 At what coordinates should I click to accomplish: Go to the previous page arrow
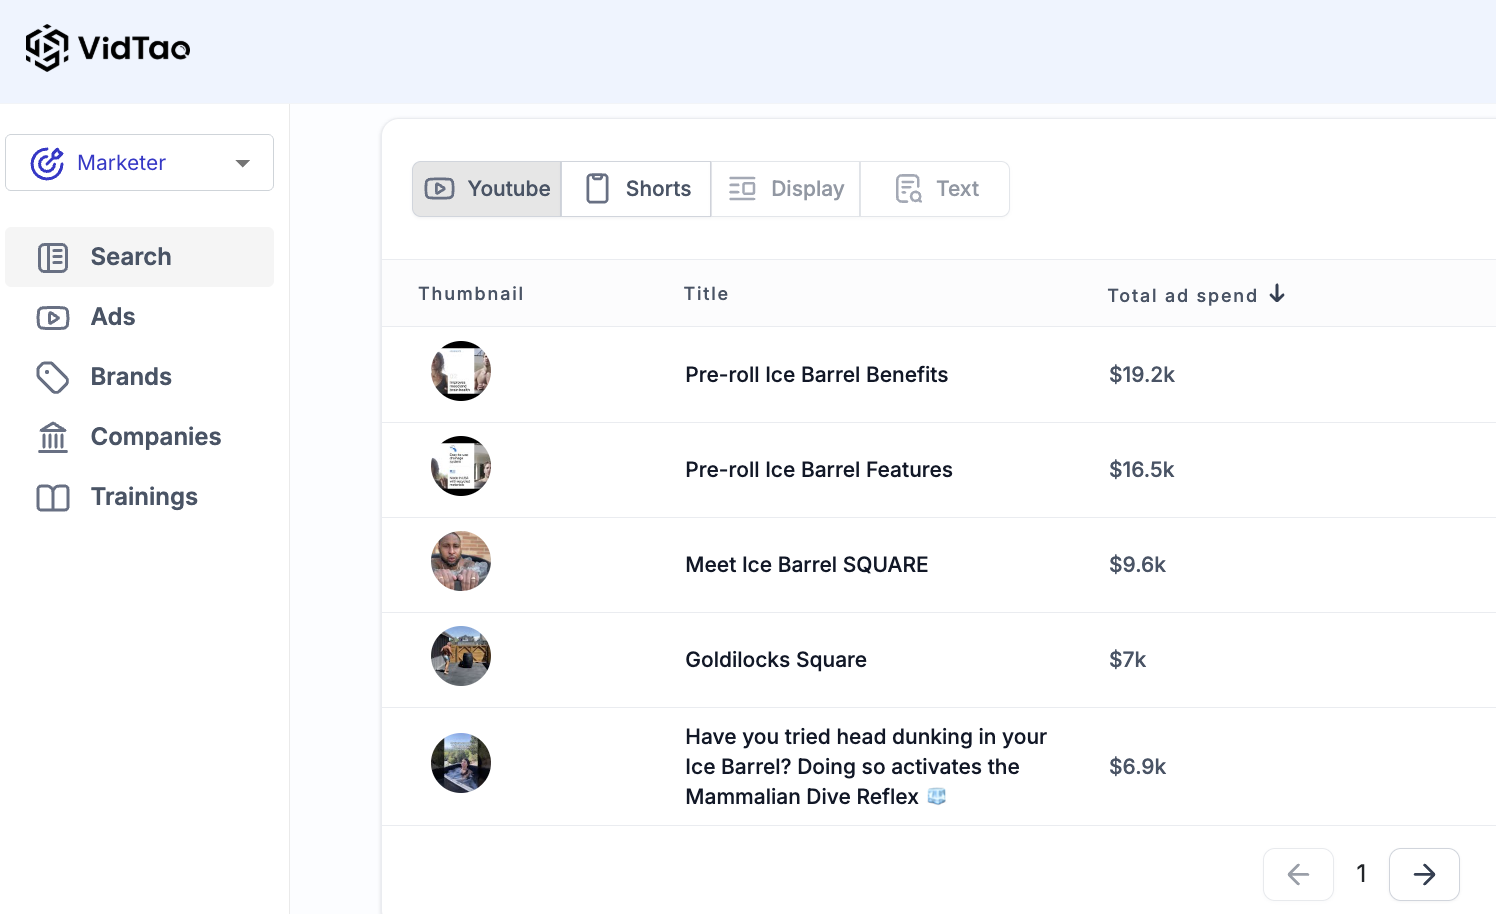pyautogui.click(x=1298, y=874)
